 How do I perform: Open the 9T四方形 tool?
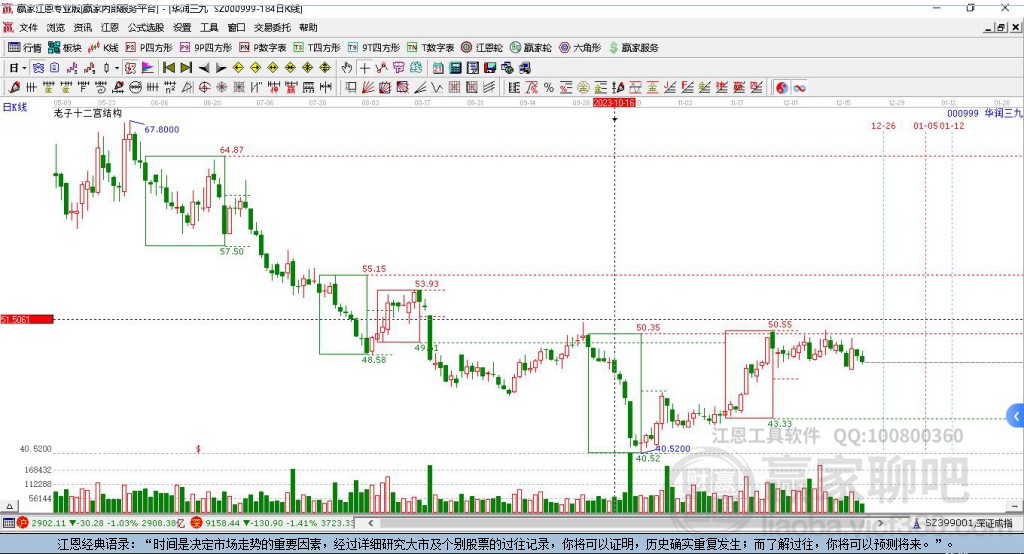click(x=374, y=48)
